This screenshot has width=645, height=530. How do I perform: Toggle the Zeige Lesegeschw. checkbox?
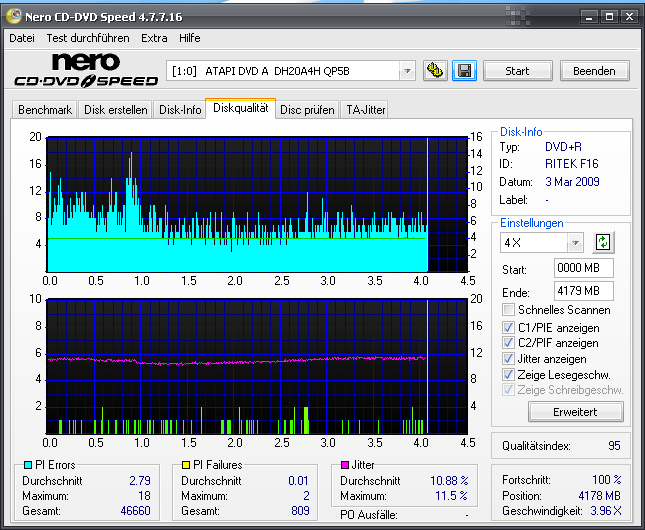coord(509,374)
